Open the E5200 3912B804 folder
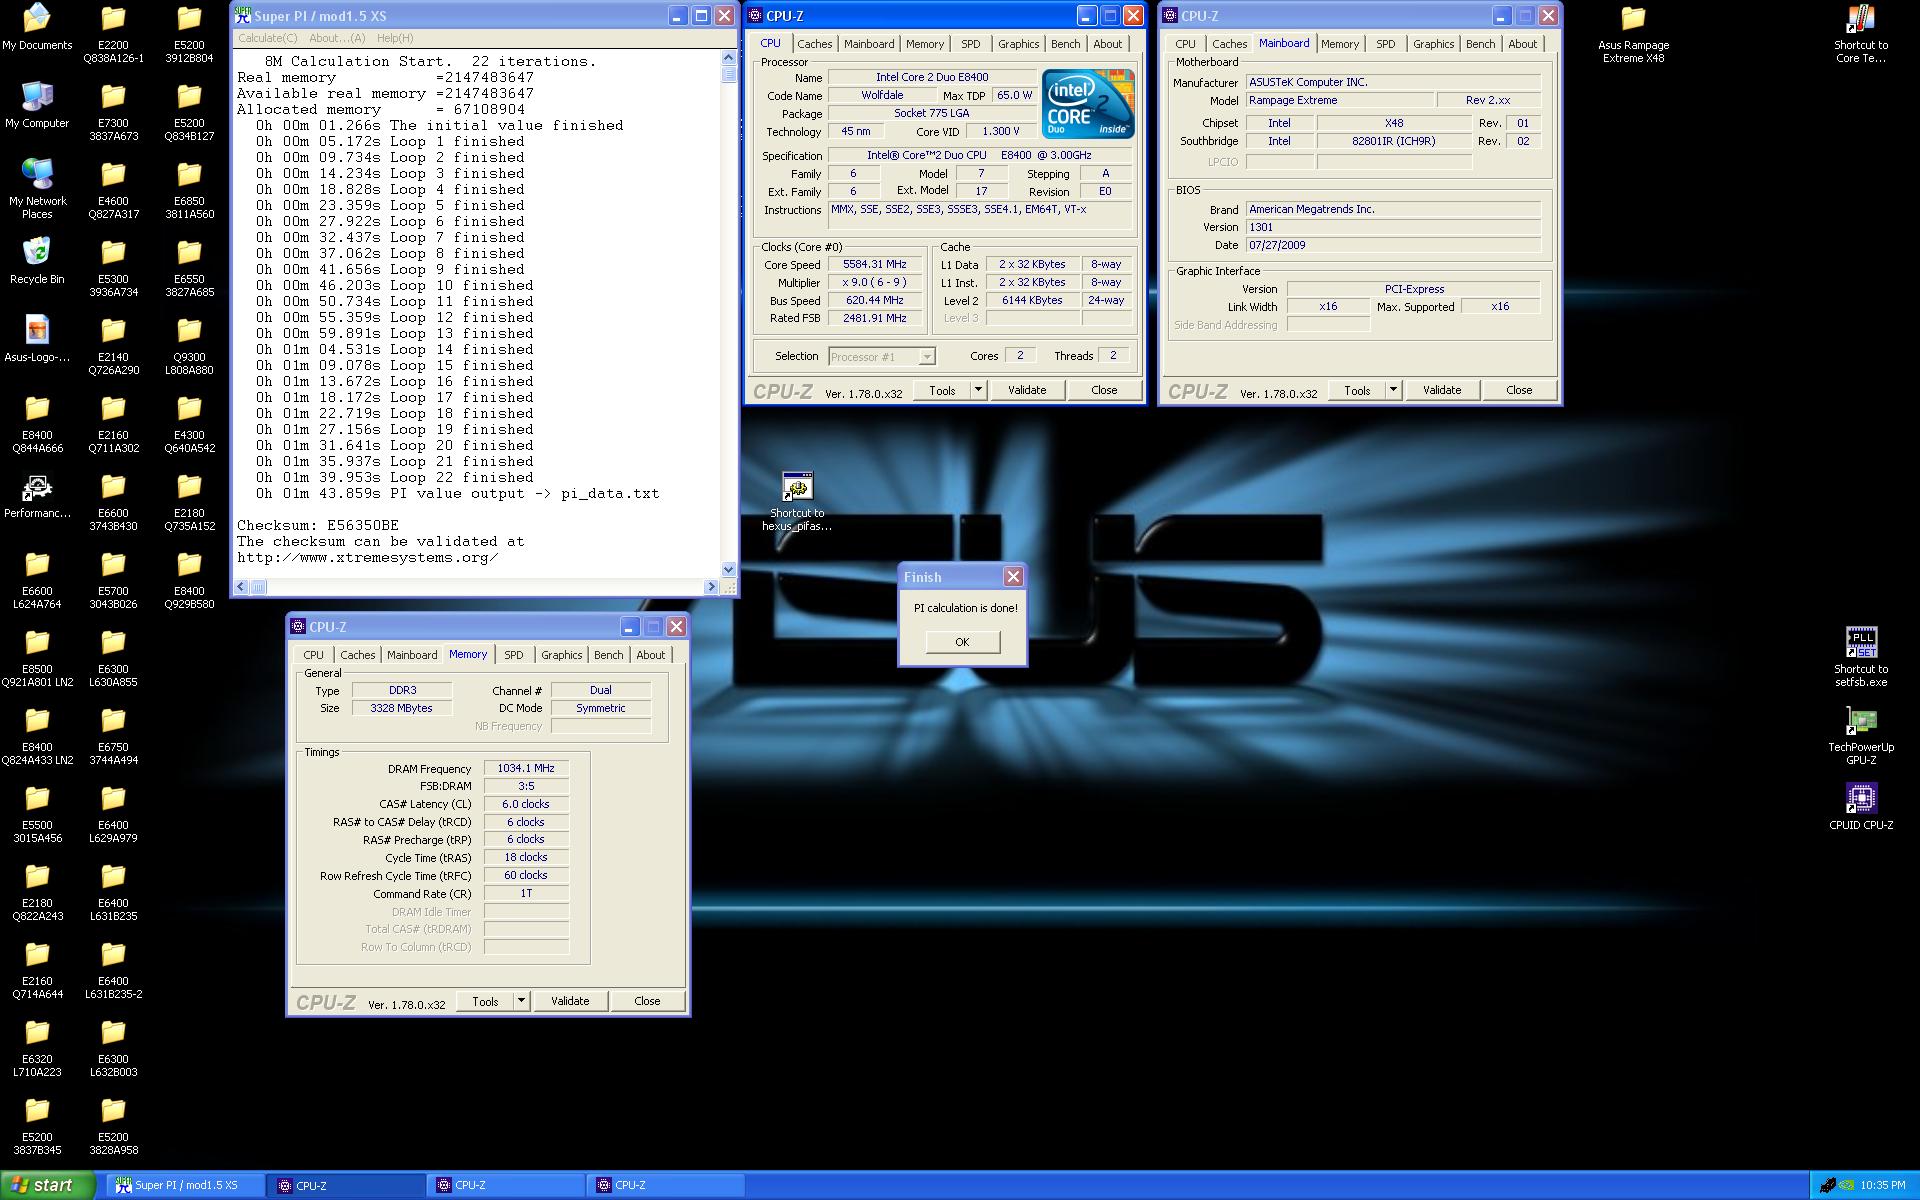 coord(189,35)
